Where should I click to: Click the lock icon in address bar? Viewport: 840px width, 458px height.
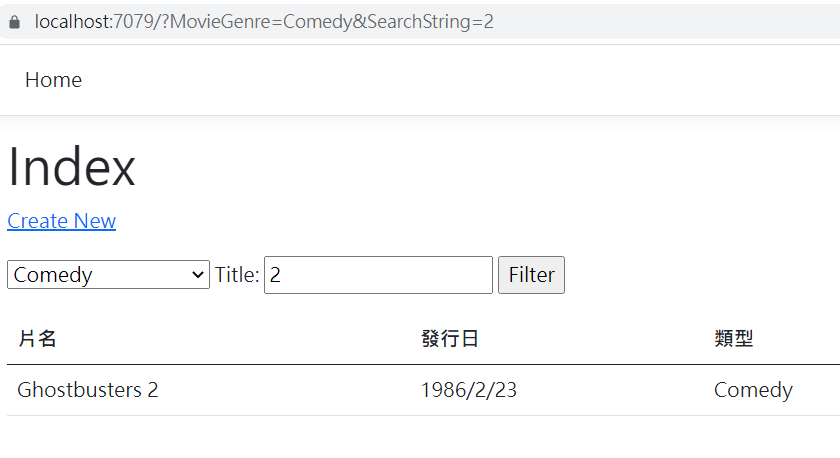point(14,22)
